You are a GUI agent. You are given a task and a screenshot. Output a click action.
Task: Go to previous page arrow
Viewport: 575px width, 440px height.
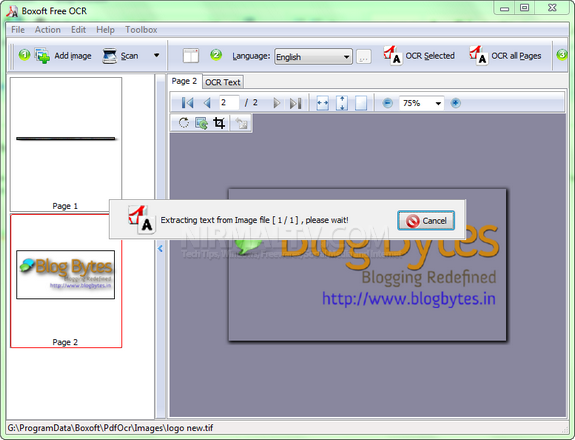pos(207,103)
